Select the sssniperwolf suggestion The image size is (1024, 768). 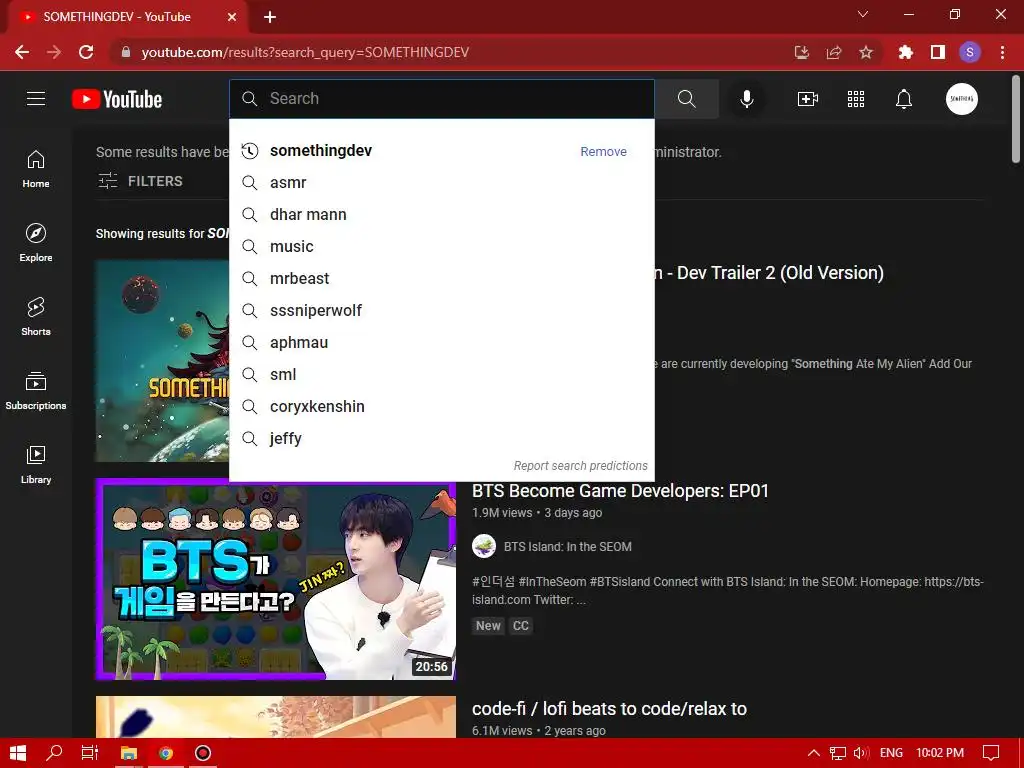click(x=441, y=310)
